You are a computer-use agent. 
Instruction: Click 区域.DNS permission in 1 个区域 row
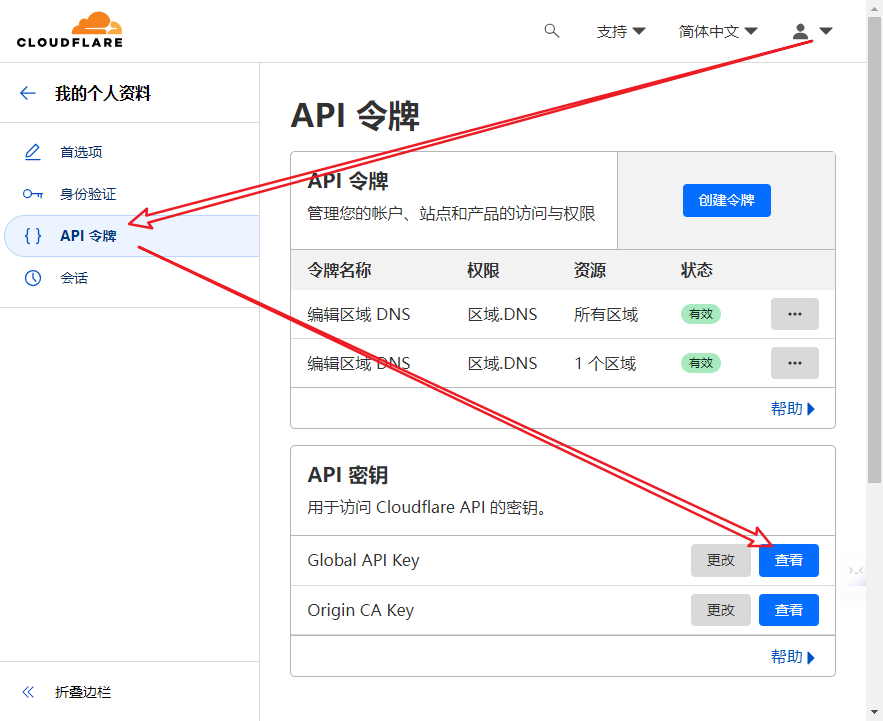click(502, 363)
